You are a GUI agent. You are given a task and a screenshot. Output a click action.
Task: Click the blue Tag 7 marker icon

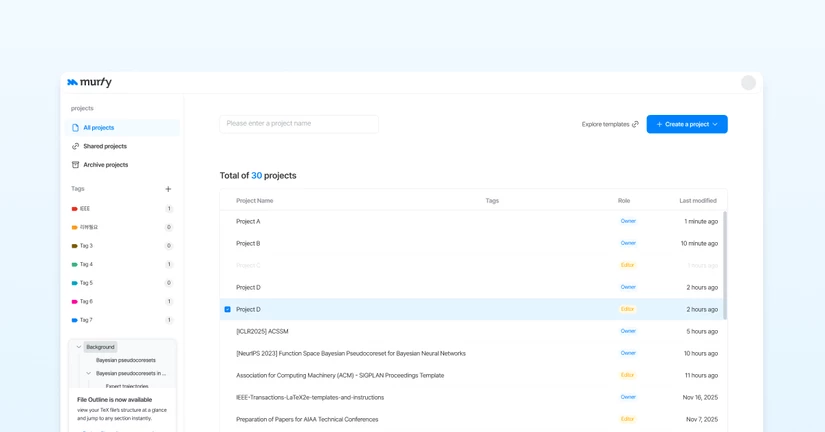point(74,320)
